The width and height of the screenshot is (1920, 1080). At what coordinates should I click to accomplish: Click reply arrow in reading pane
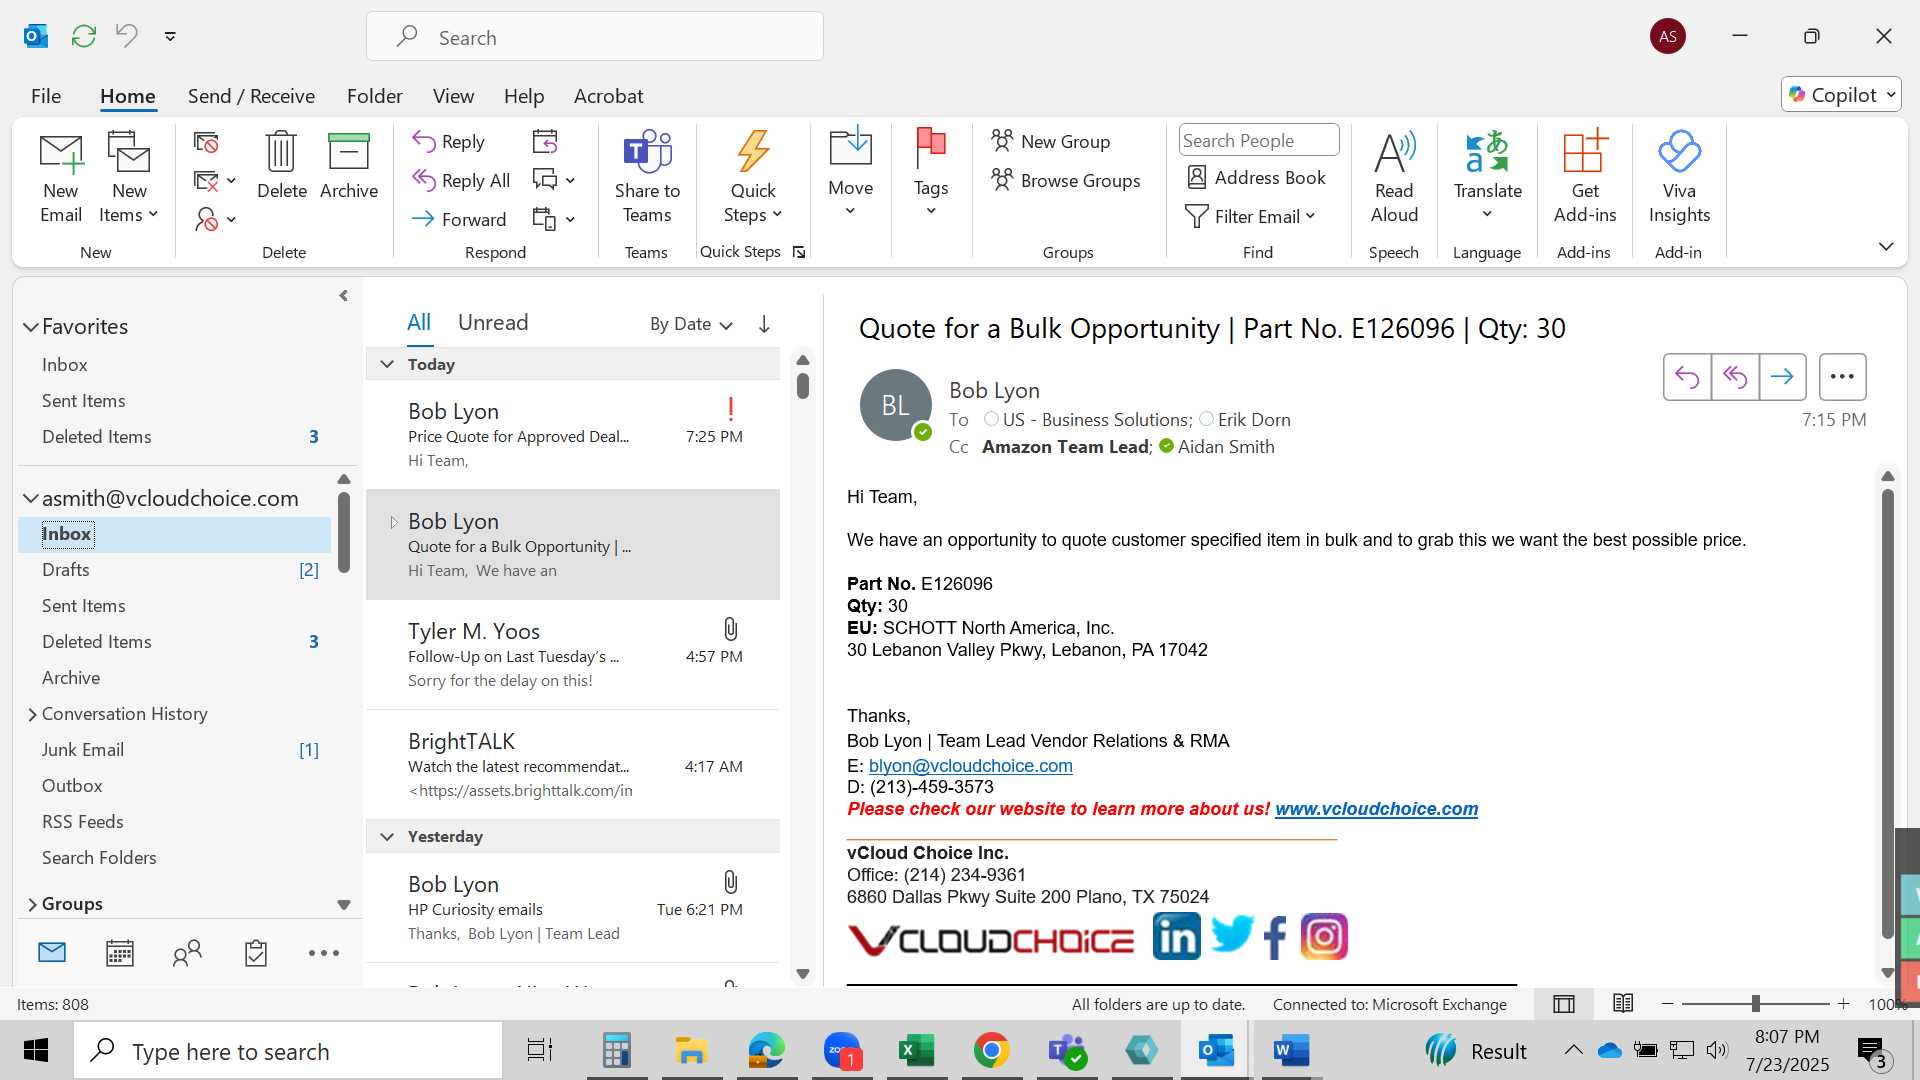pyautogui.click(x=1687, y=377)
